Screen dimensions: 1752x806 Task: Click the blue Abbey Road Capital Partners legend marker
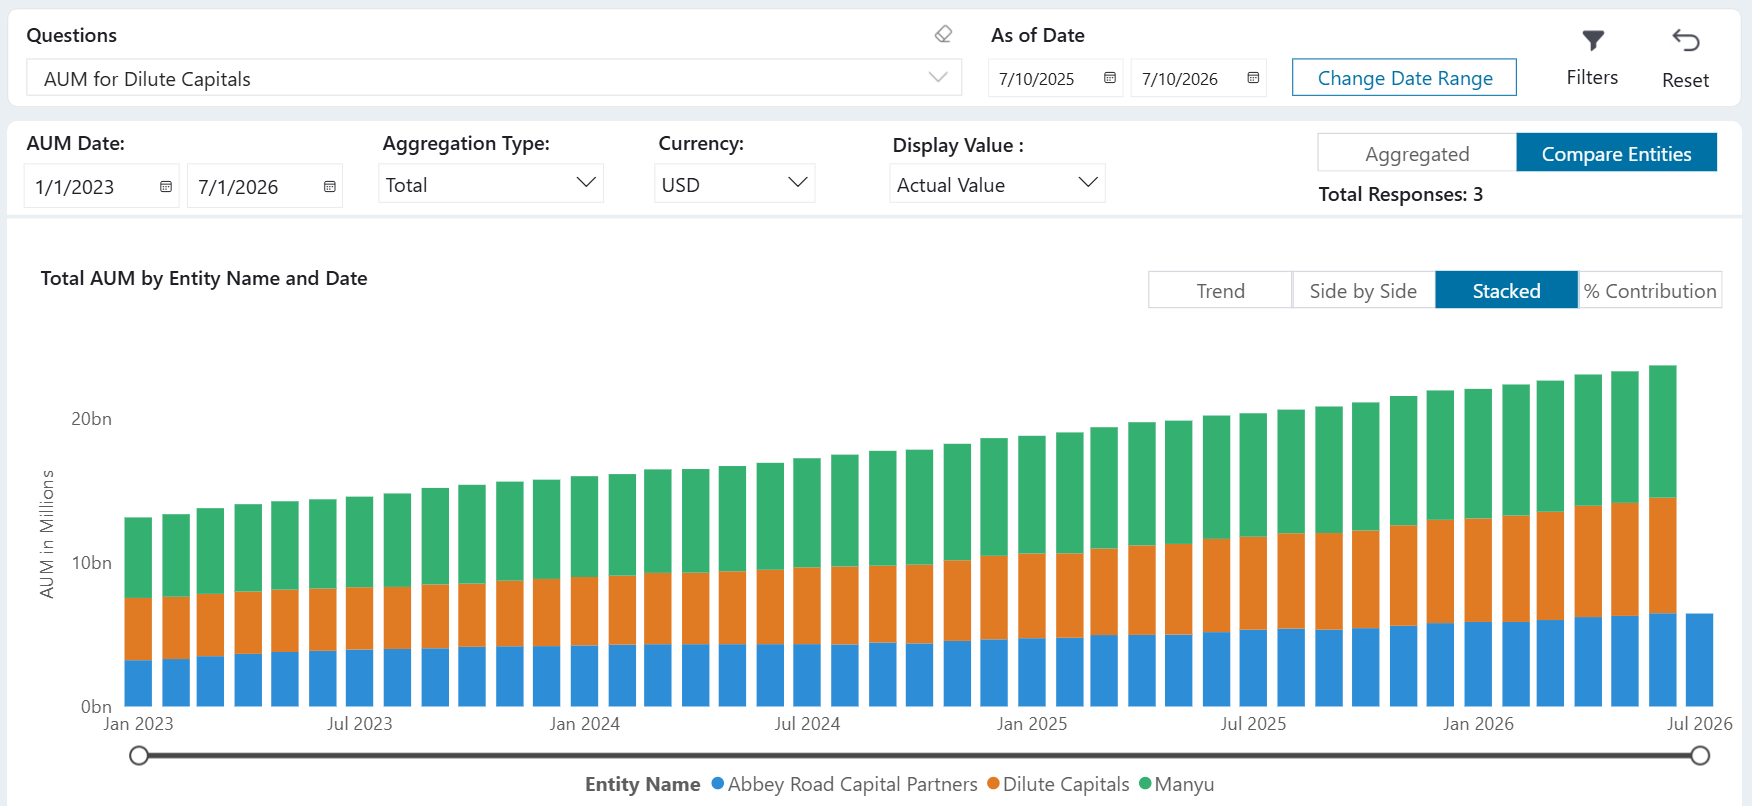pos(717,784)
